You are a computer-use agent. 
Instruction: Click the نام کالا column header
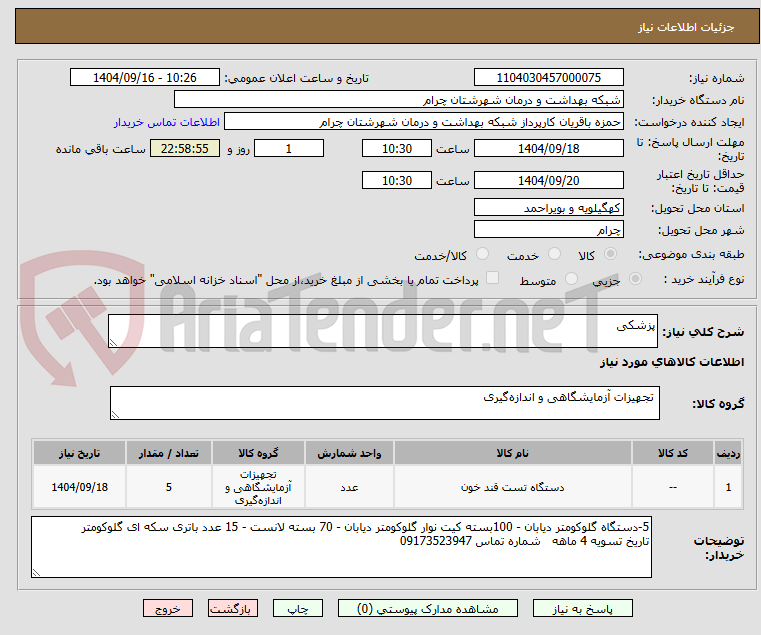(513, 453)
